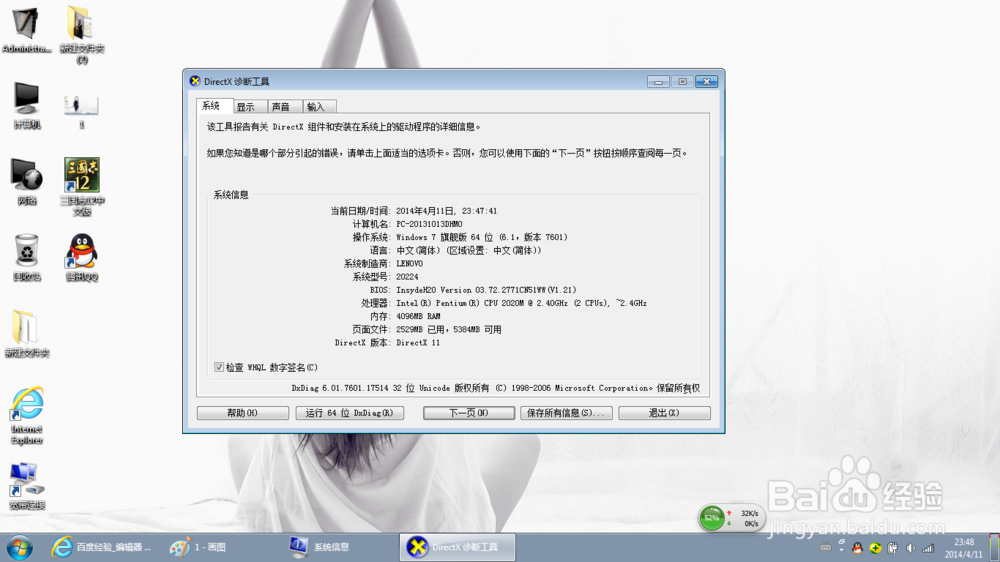Click the Show Desktop strip
Image resolution: width=1000 pixels, height=562 pixels.
coord(994,547)
